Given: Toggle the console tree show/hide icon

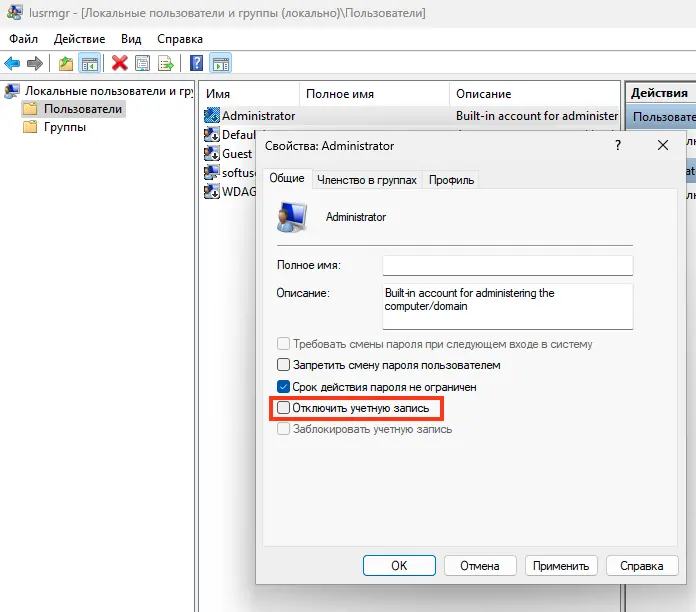Looking at the screenshot, I should coord(90,64).
